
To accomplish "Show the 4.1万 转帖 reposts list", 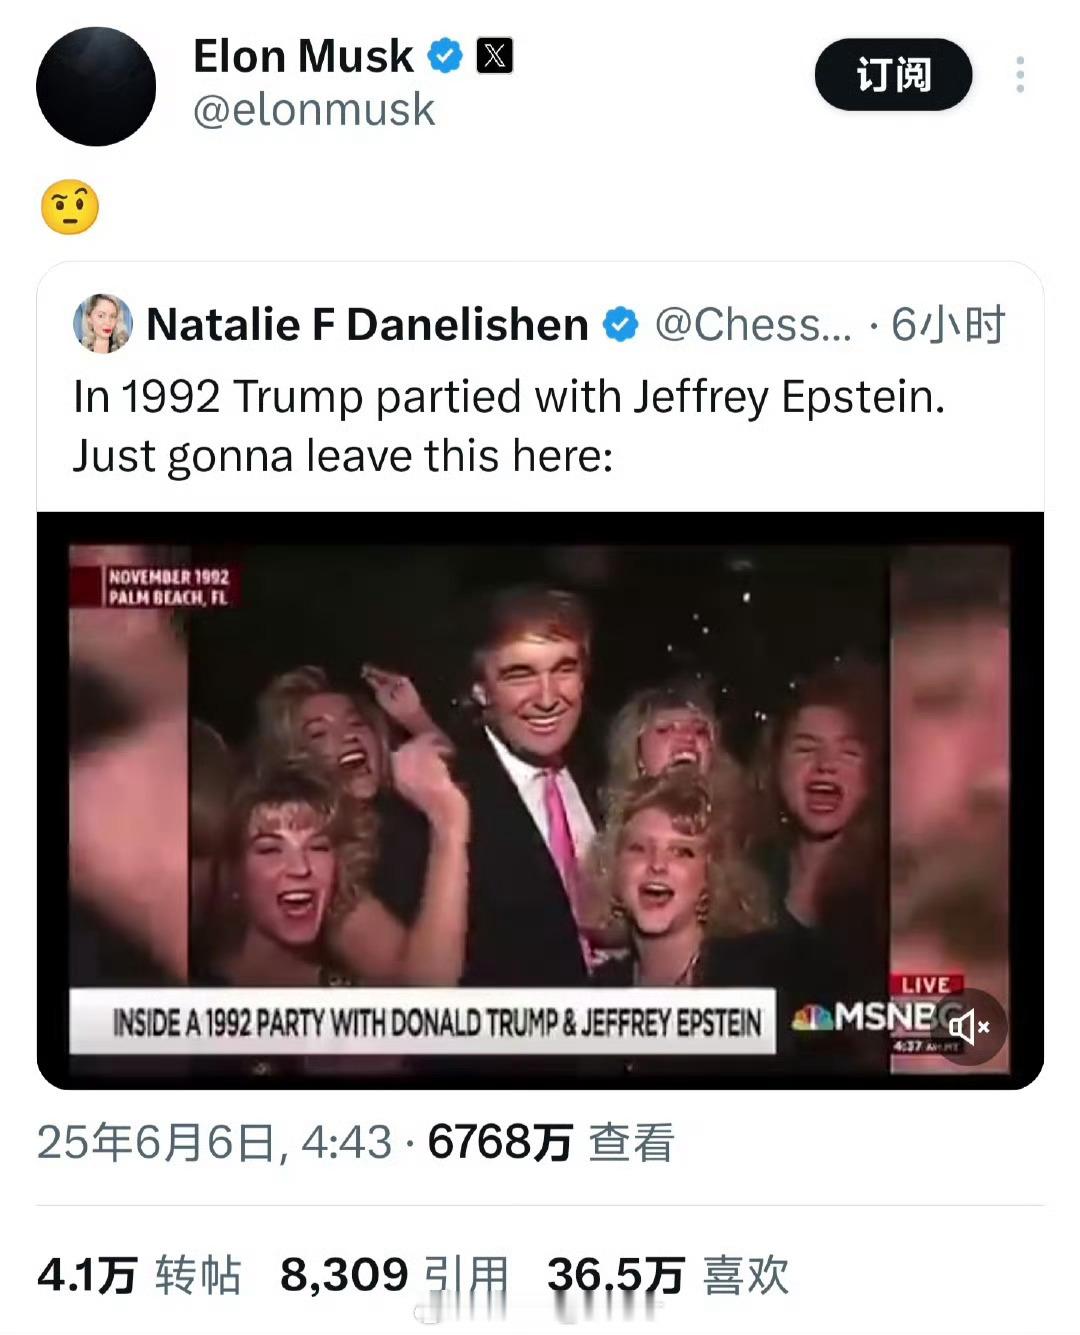I will point(139,1275).
